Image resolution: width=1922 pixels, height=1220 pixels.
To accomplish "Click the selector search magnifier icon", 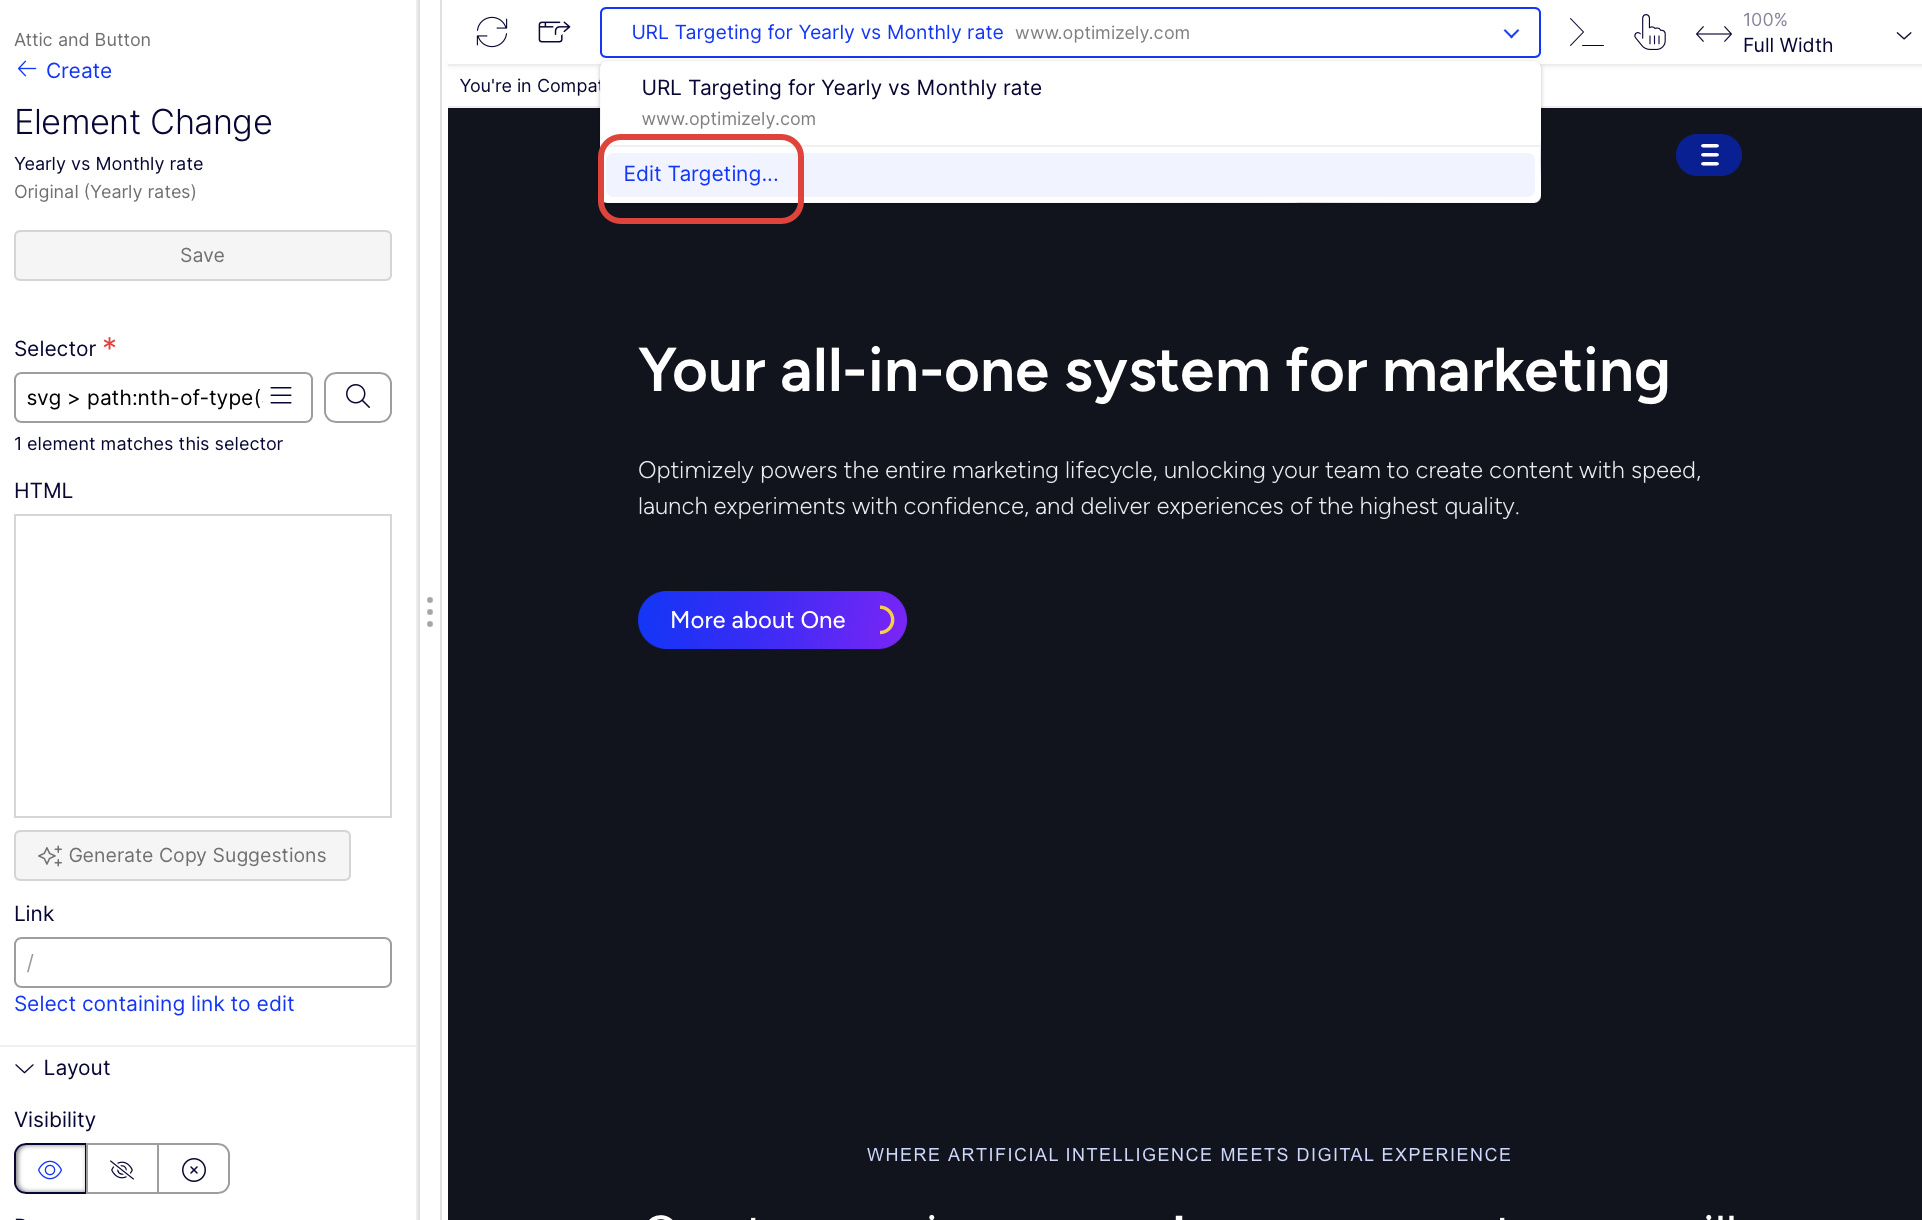I will pos(357,397).
